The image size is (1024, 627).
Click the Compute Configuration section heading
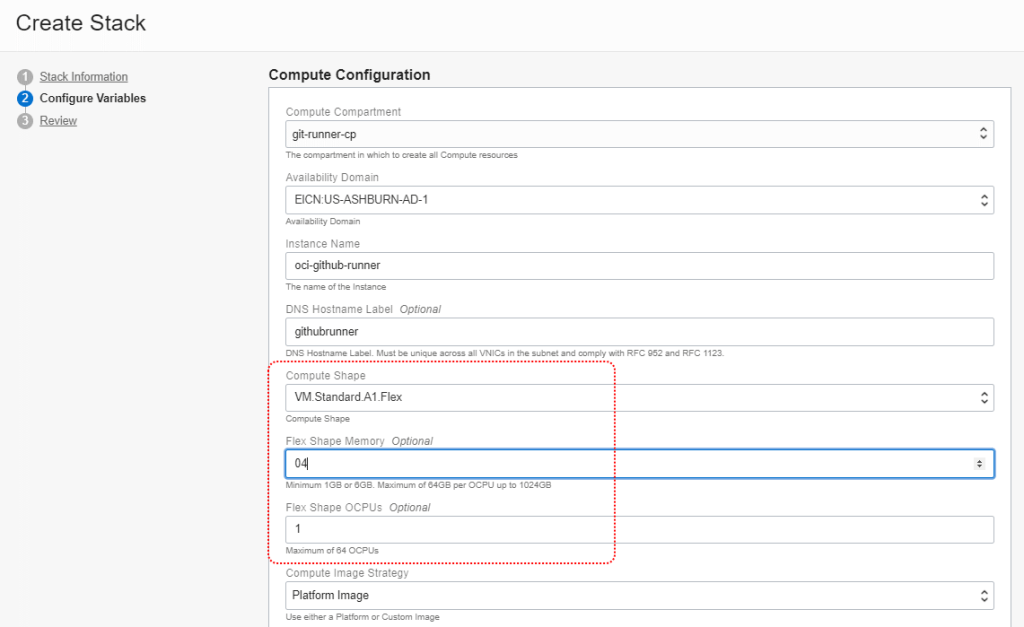(x=349, y=75)
